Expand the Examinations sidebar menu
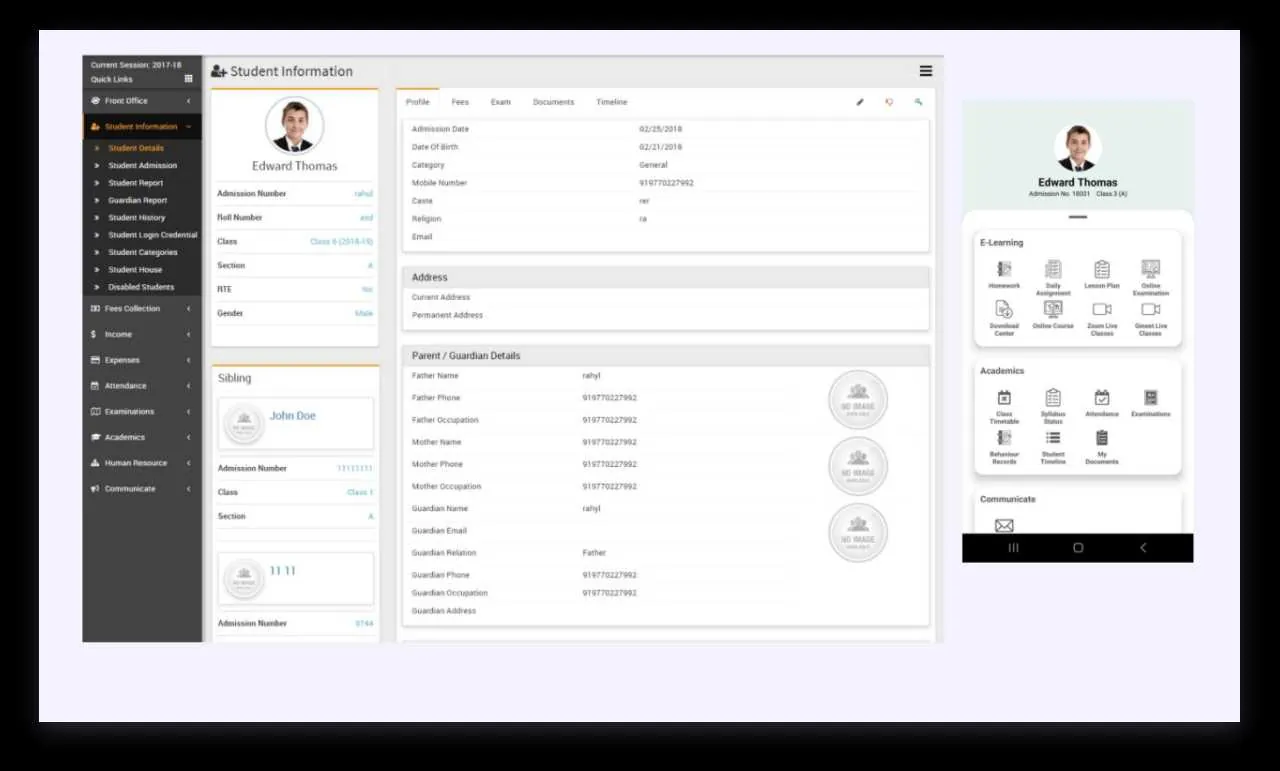1280x771 pixels. tap(142, 412)
